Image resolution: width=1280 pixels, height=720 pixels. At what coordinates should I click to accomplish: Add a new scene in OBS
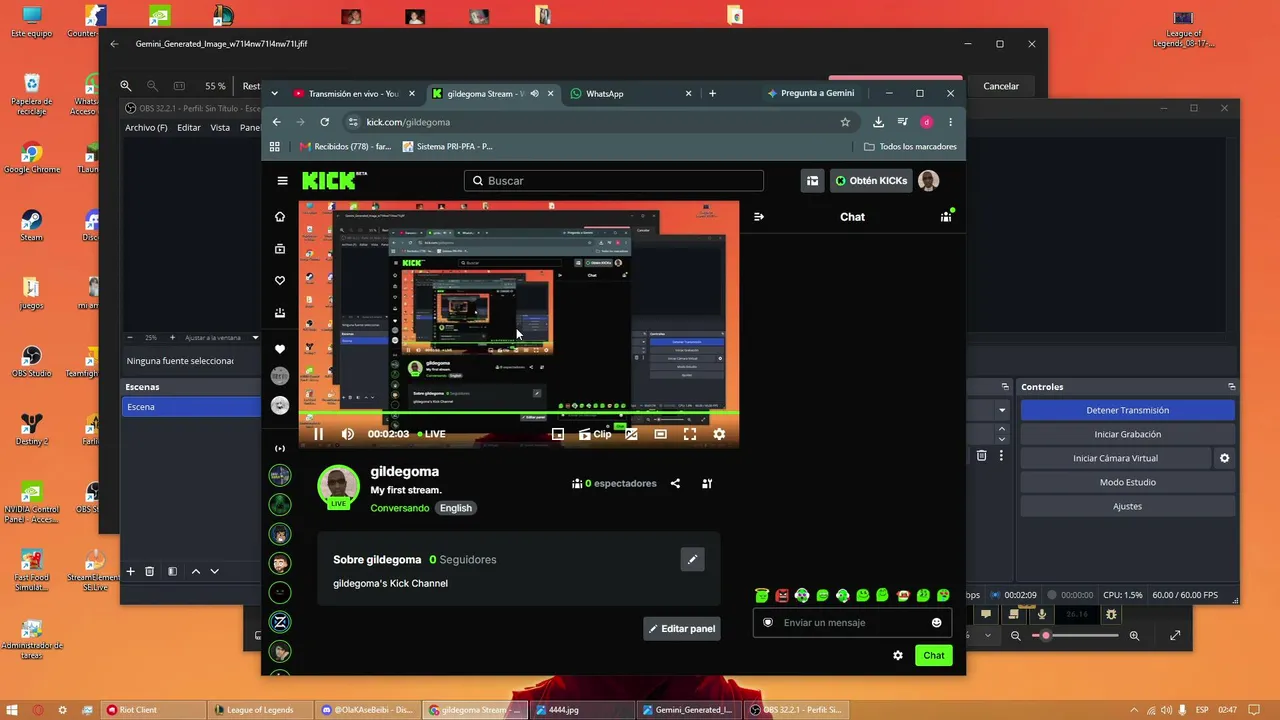click(130, 571)
